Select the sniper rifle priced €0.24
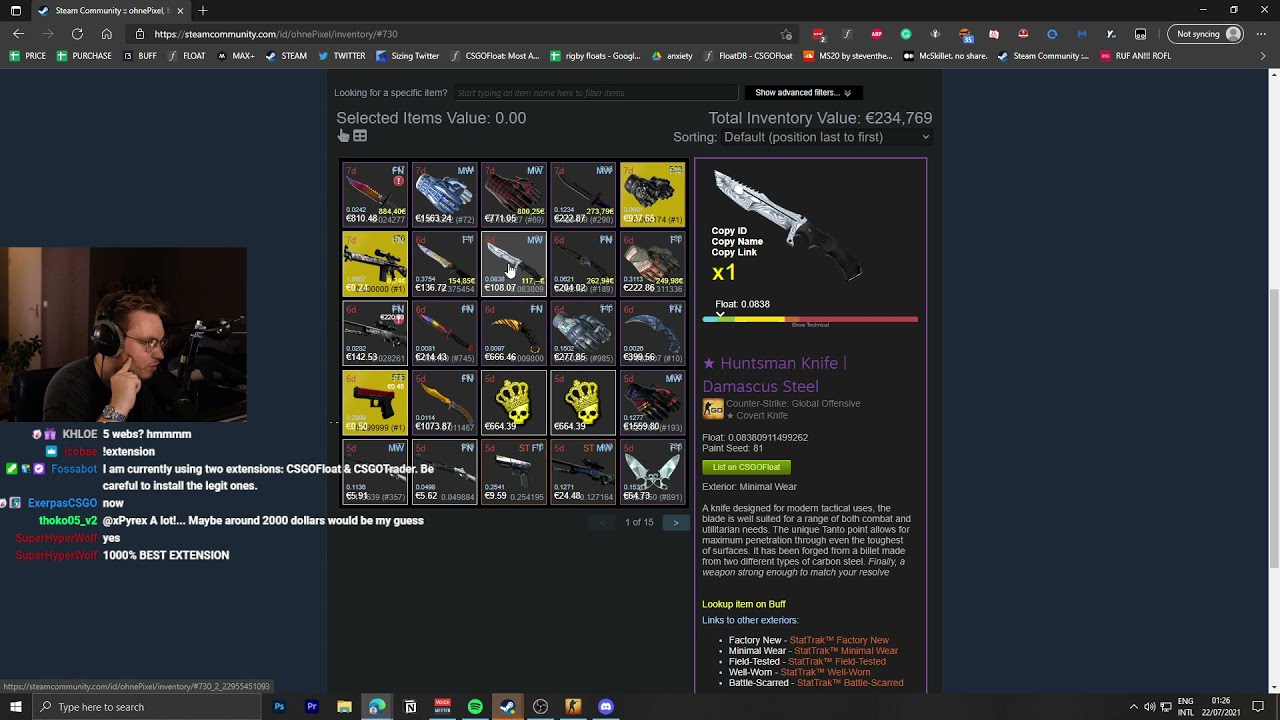This screenshot has height=720, width=1280. point(375,264)
